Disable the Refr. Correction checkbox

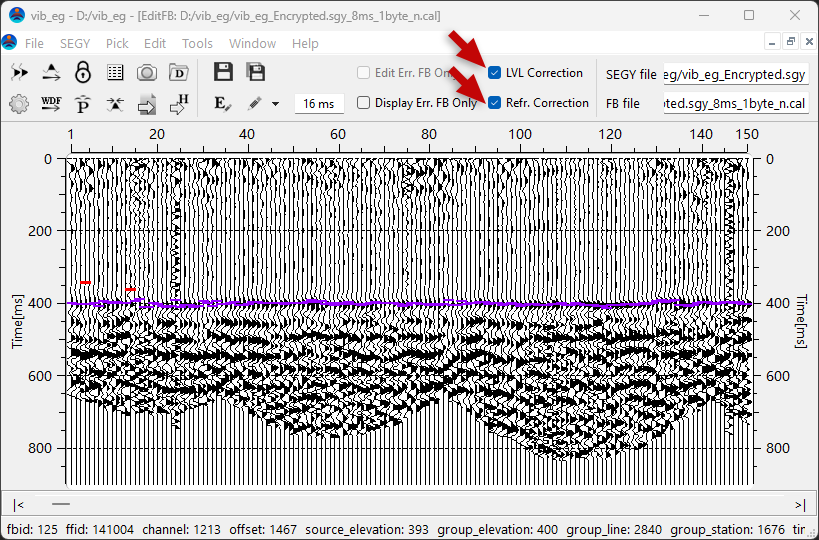(495, 103)
